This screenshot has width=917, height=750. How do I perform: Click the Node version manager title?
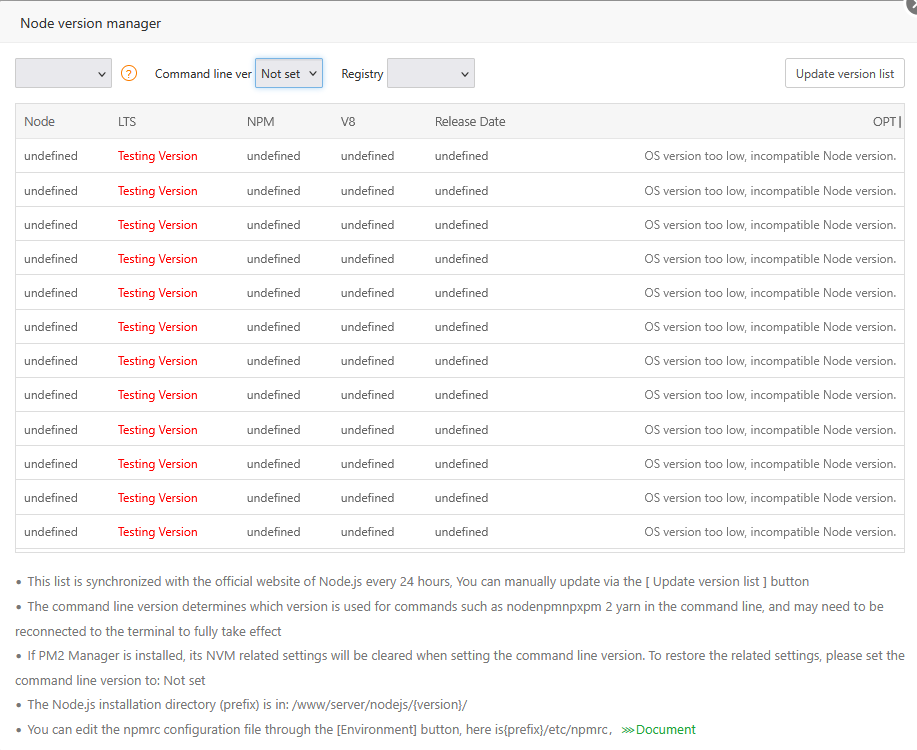90,23
